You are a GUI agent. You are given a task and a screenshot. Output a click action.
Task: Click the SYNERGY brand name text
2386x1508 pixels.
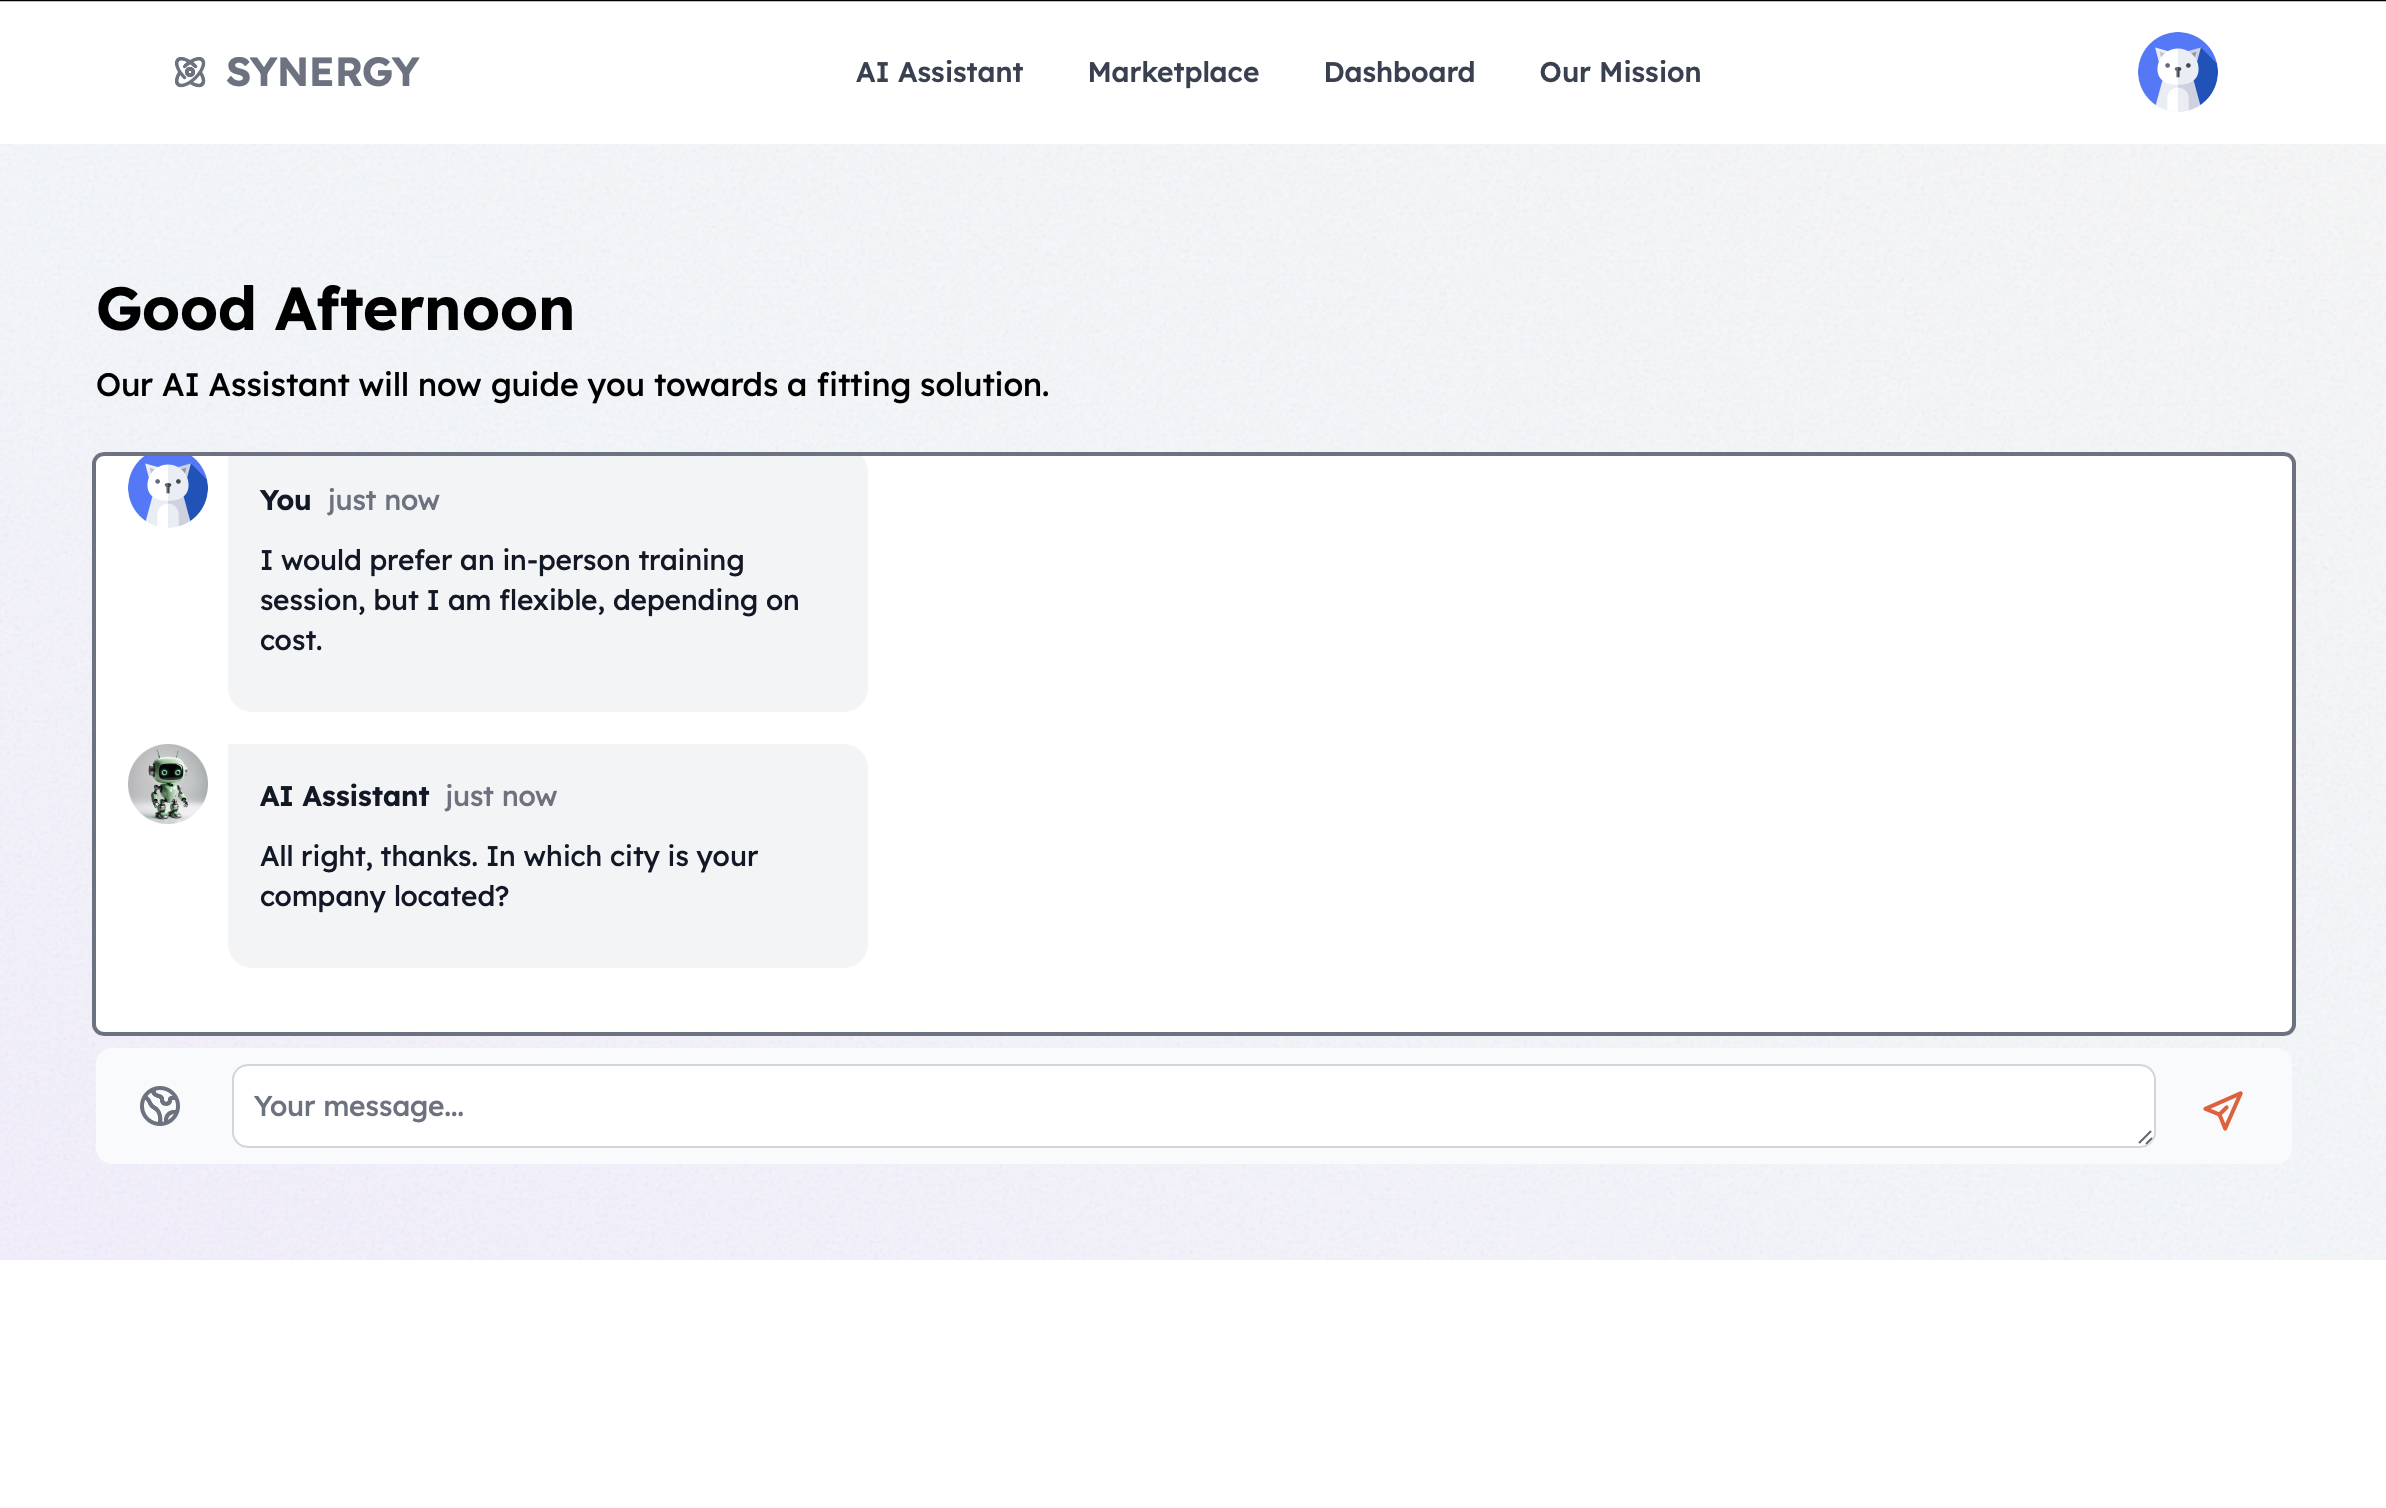point(322,72)
